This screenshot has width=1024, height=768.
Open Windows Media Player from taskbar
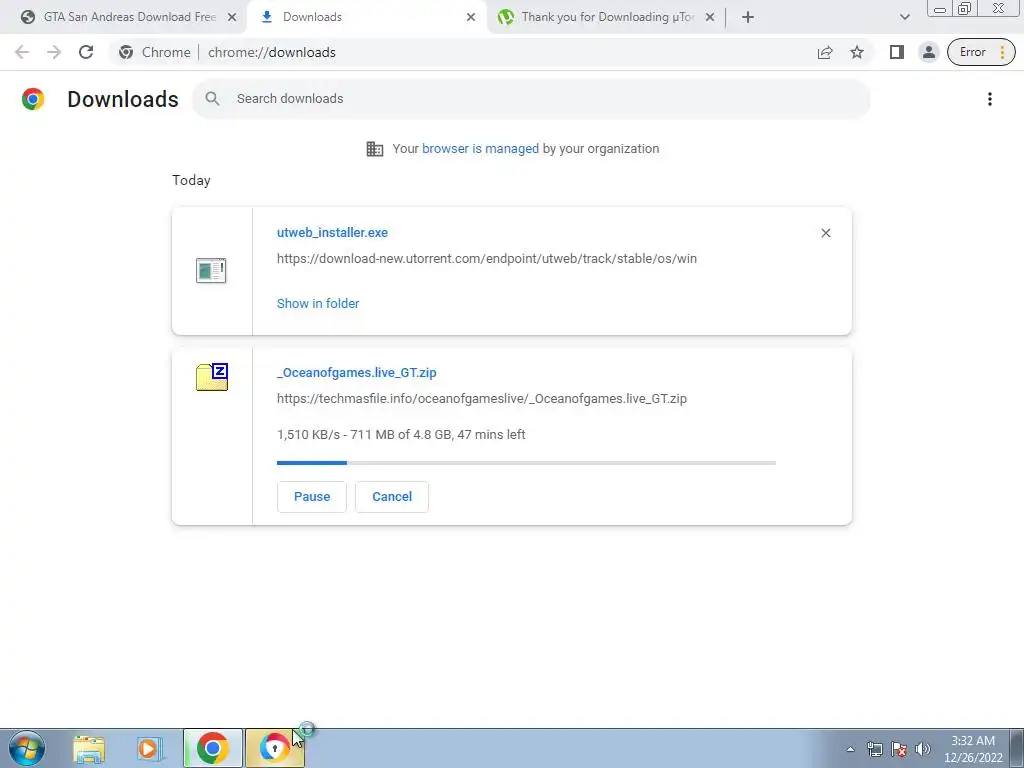[x=150, y=748]
